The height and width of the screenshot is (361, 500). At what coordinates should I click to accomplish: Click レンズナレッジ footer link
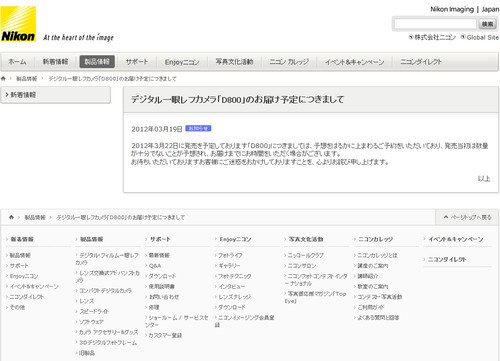coord(234,297)
